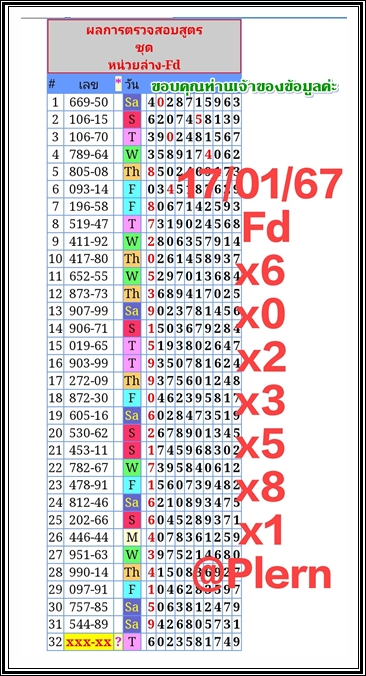Click the ชุด line in the header box
366x676 pixels.
(x=144, y=48)
